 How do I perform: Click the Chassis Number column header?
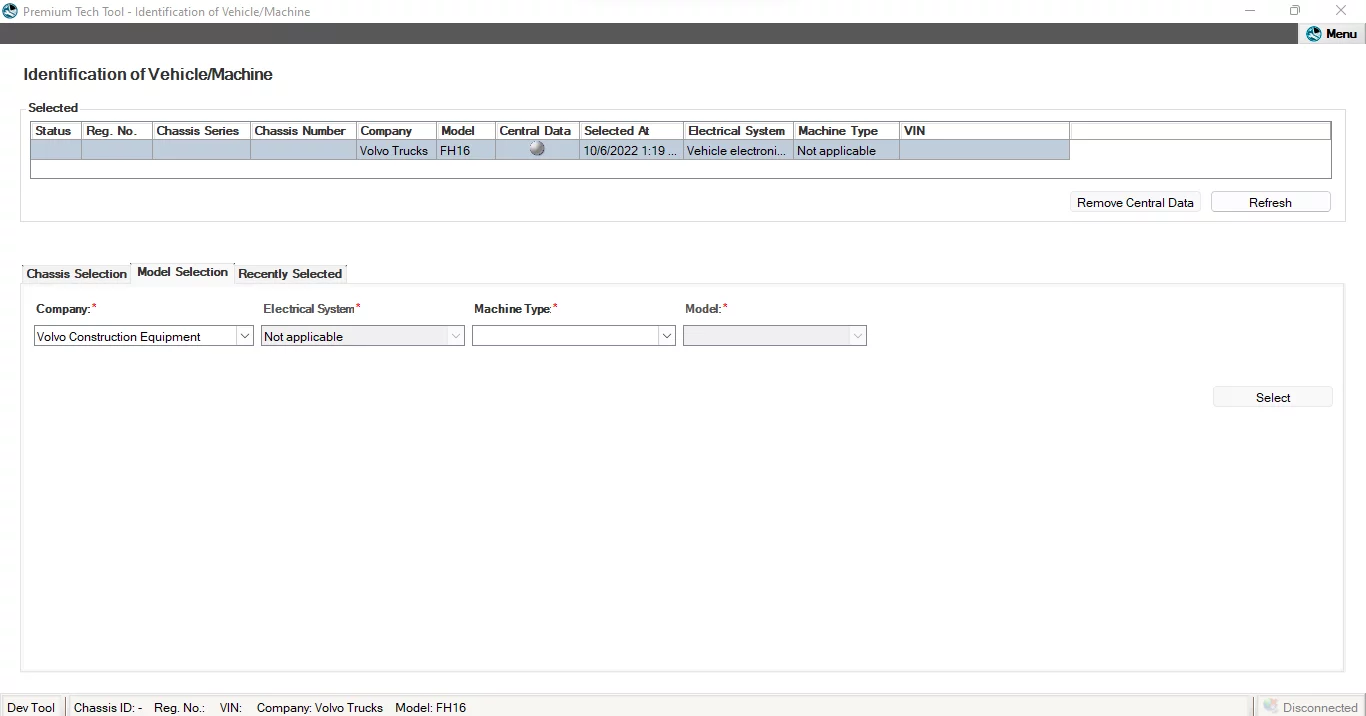(x=300, y=131)
